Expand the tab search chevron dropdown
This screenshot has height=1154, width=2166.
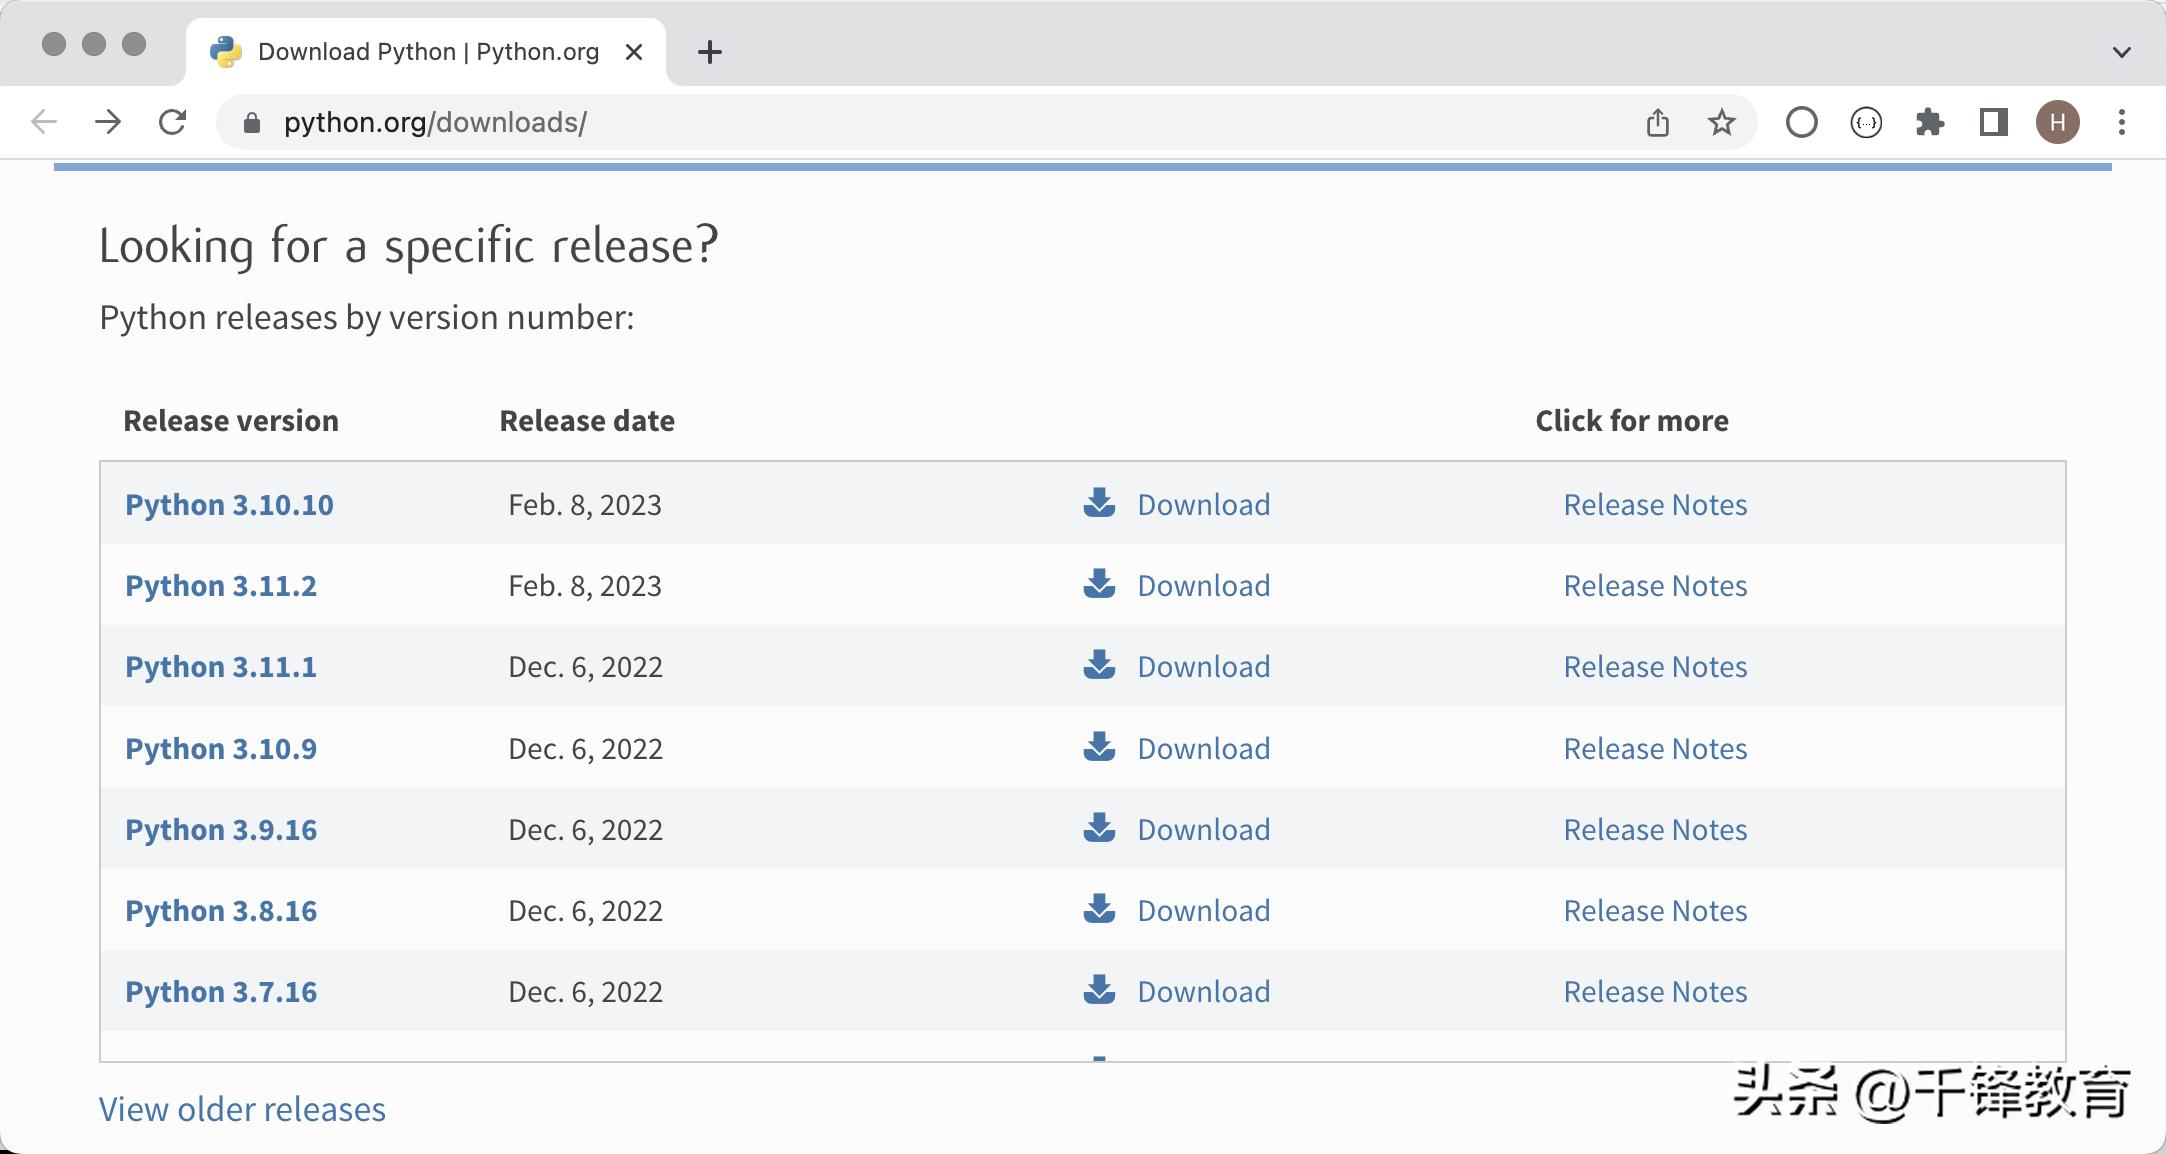pos(2121,52)
